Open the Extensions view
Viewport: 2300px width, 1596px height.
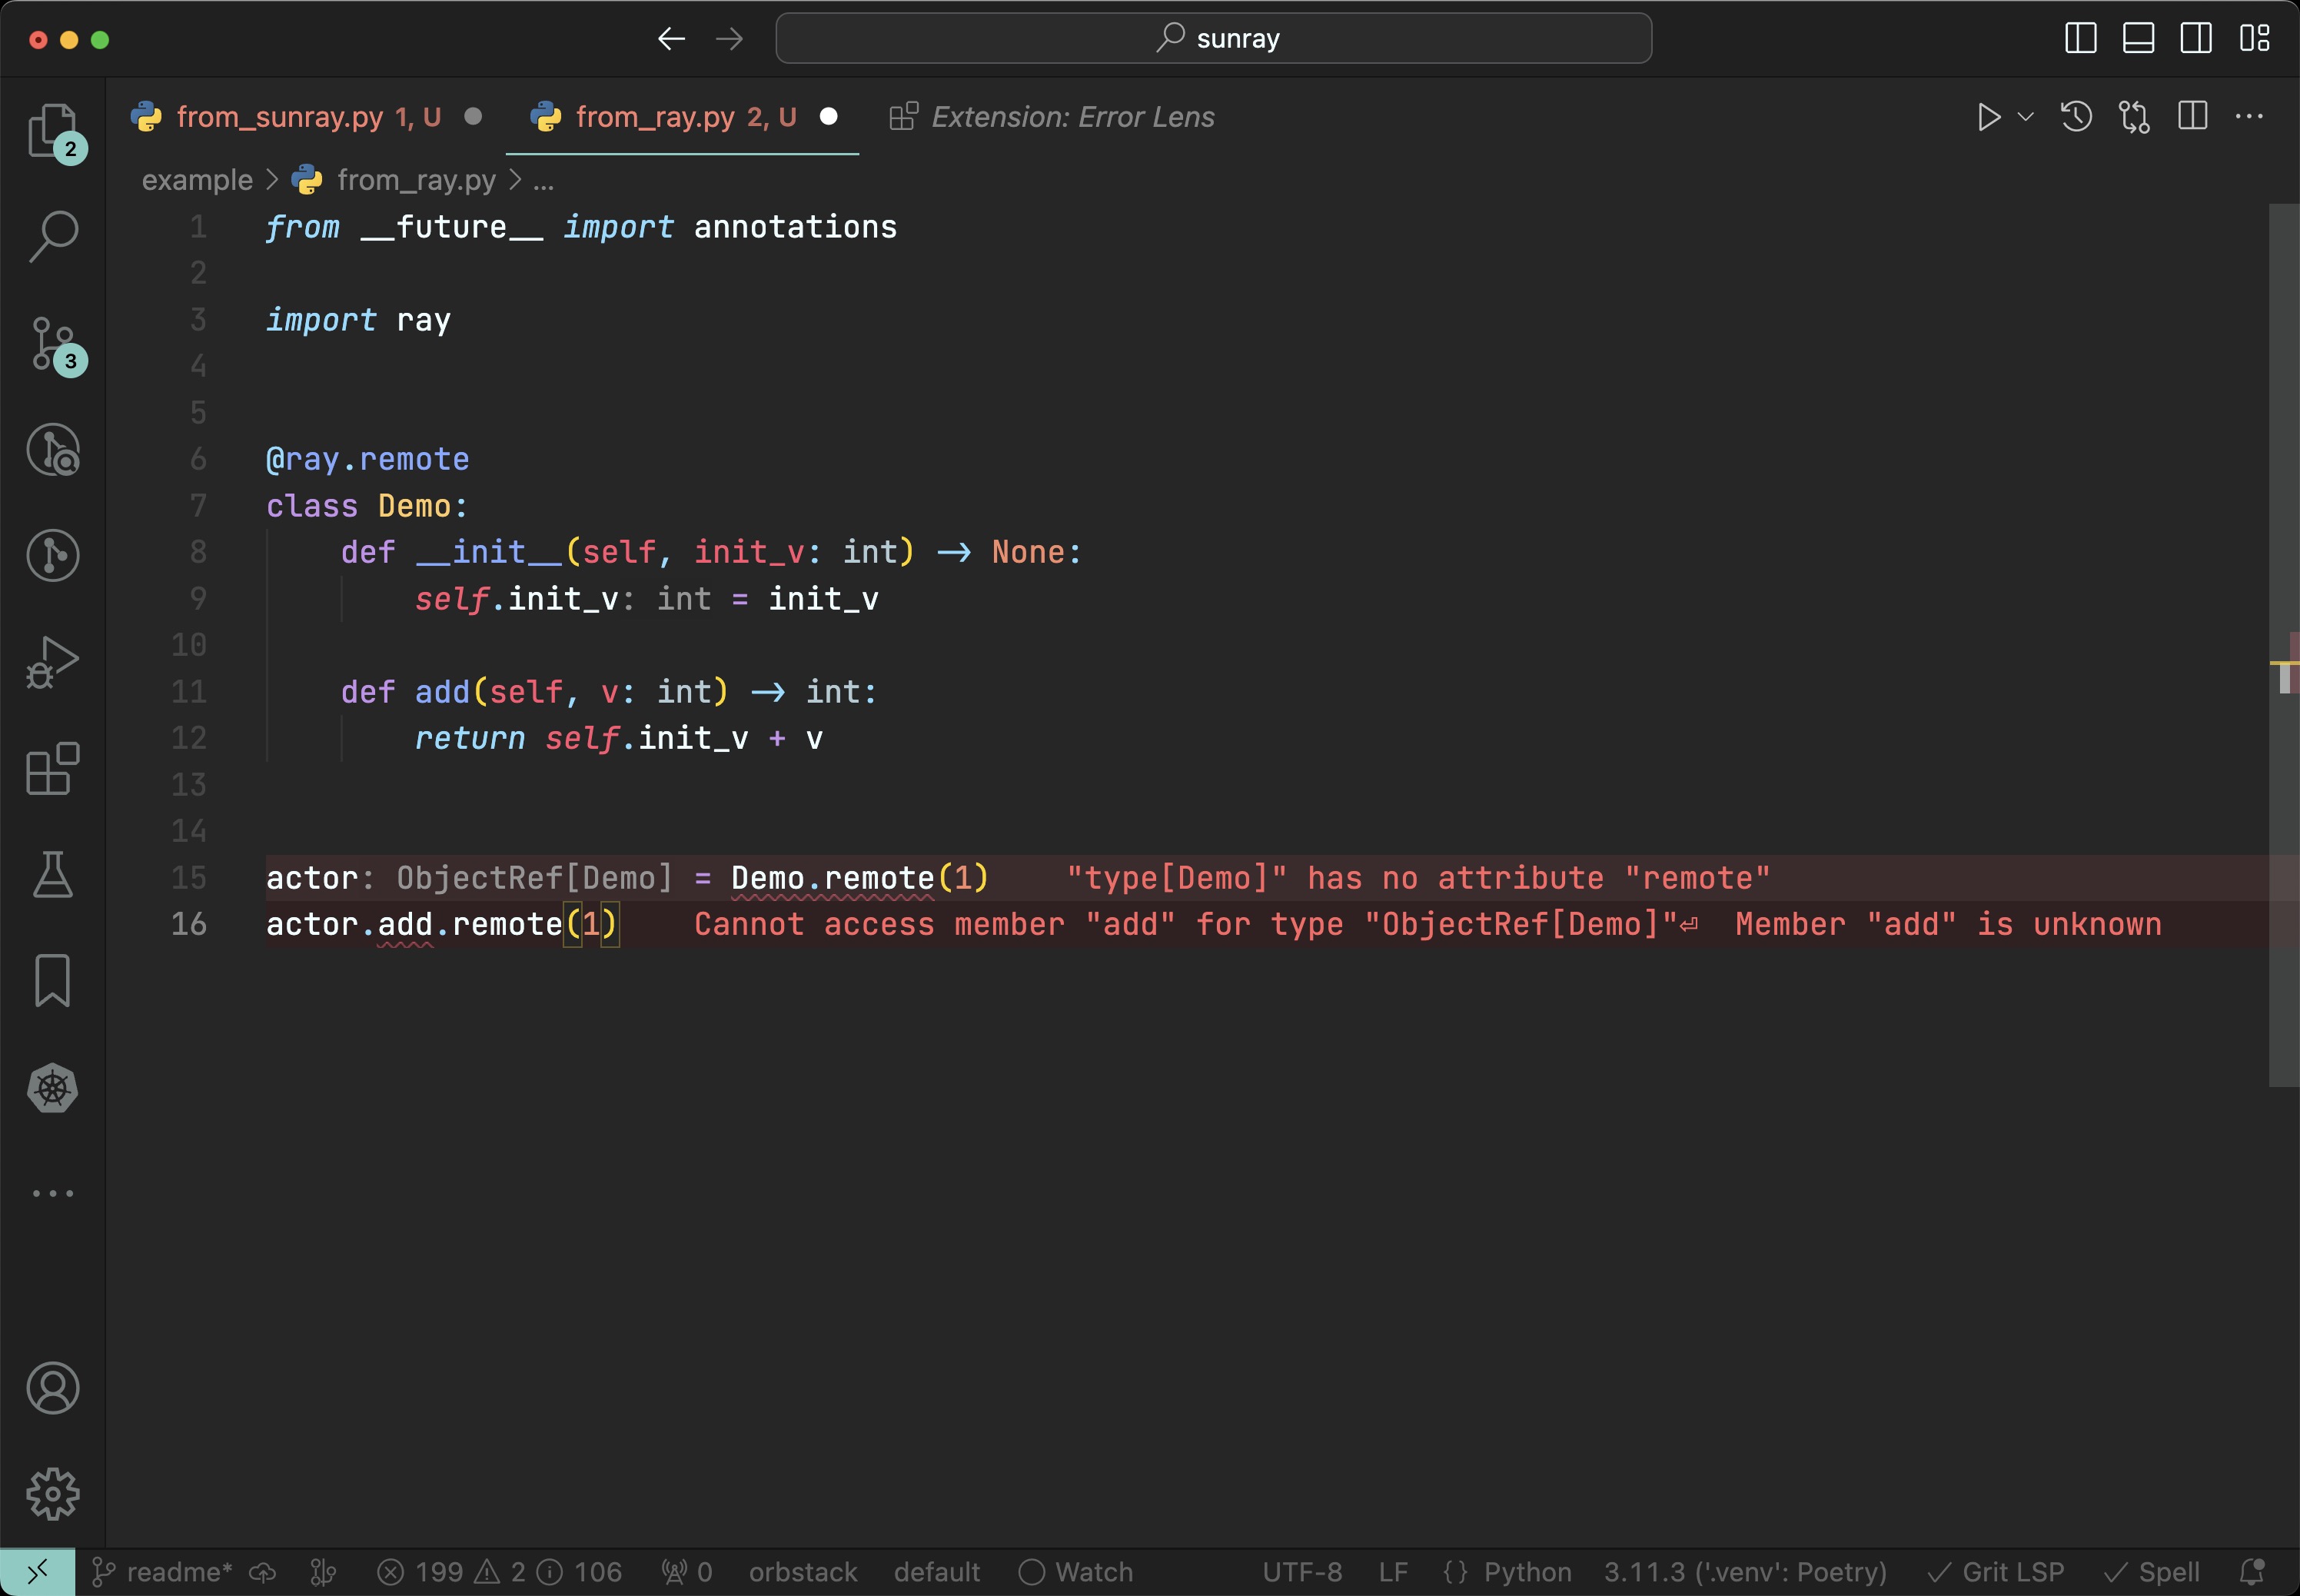click(x=52, y=768)
